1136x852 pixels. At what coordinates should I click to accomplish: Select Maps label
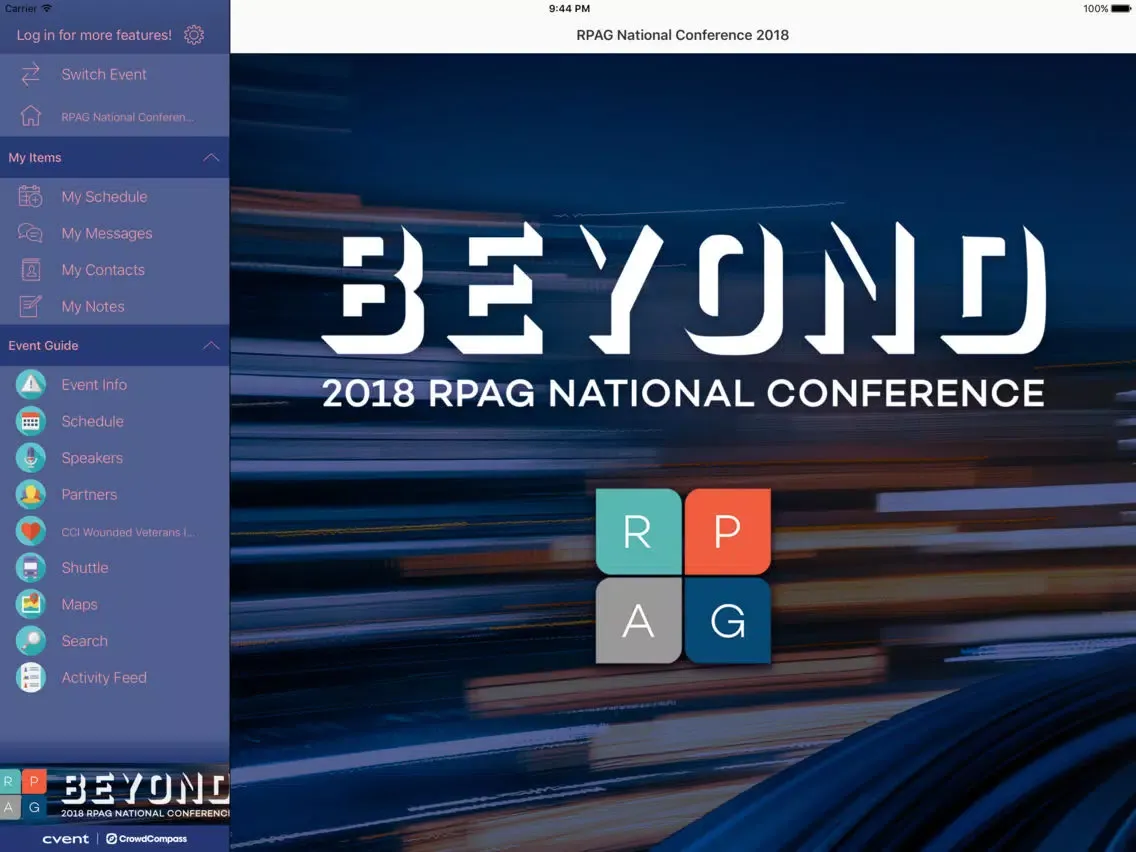point(79,604)
